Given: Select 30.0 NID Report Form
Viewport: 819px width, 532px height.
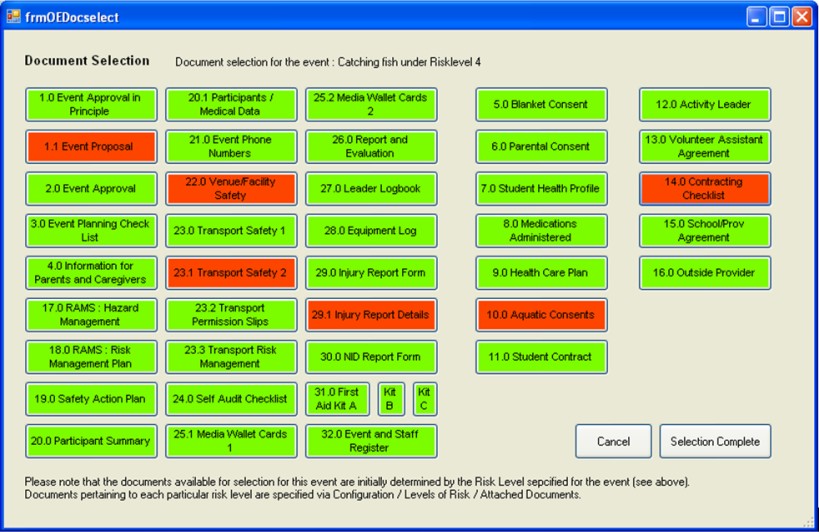Looking at the screenshot, I should point(371,357).
